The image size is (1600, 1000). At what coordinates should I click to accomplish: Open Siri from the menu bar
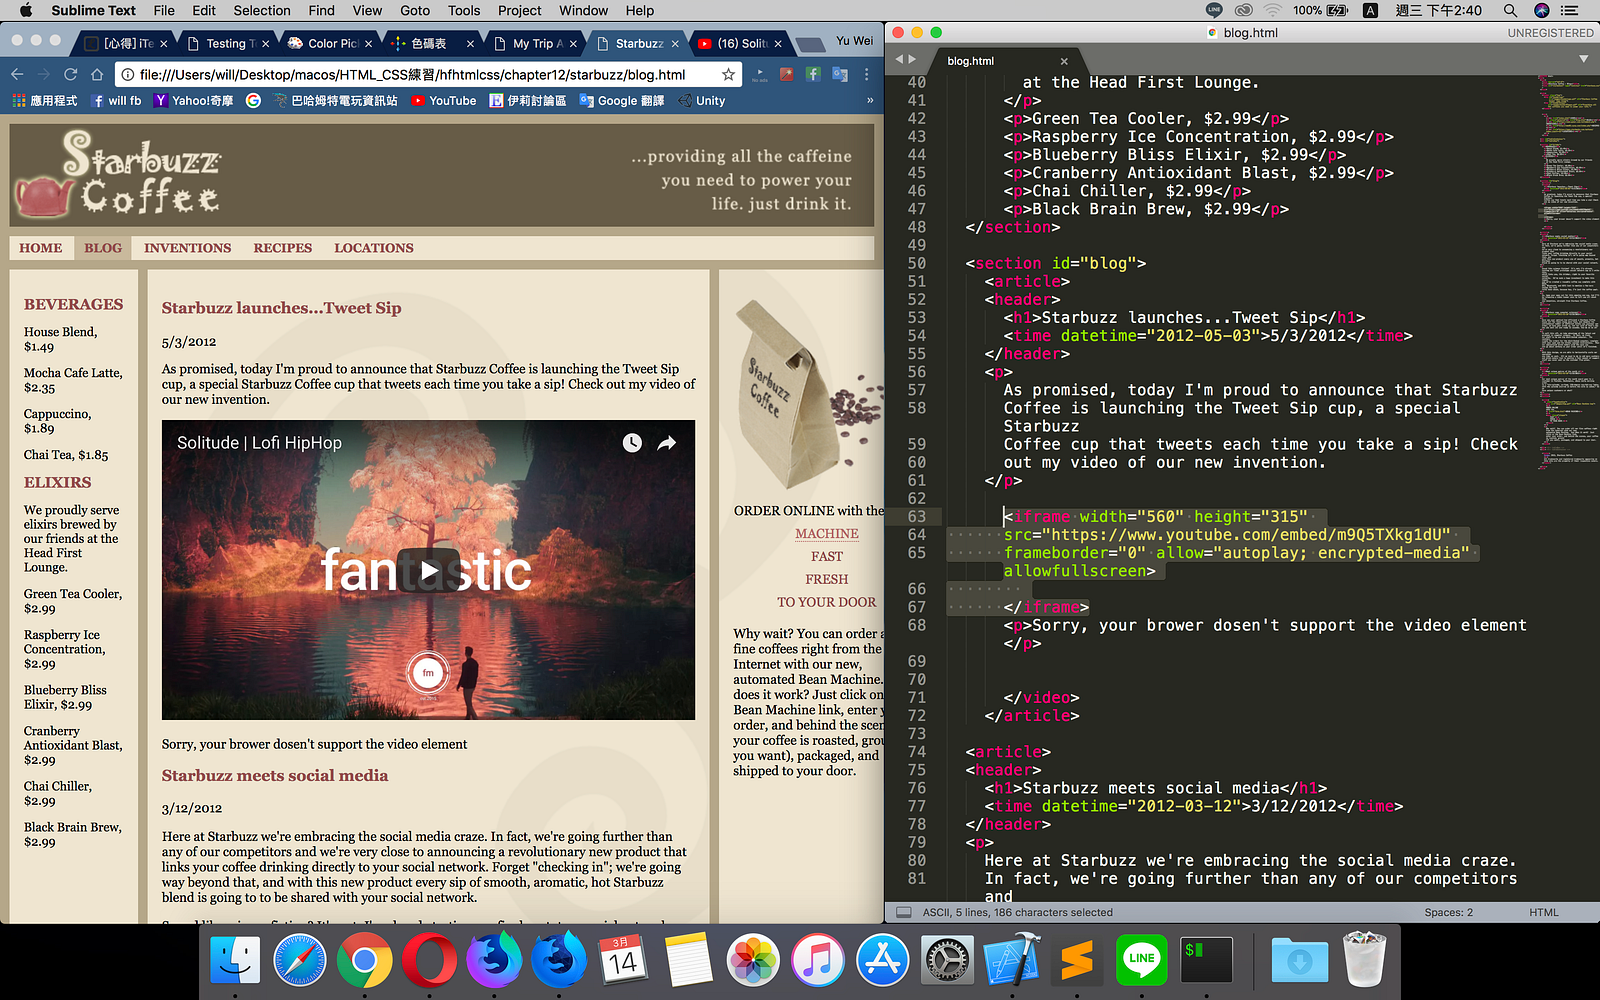(x=1541, y=10)
